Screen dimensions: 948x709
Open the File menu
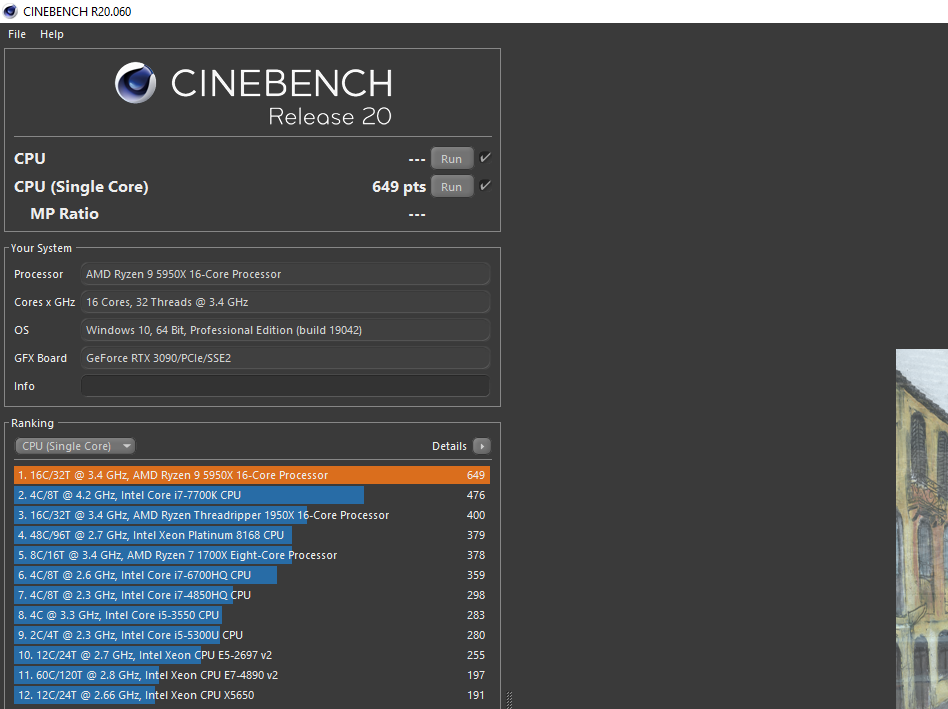[17, 34]
